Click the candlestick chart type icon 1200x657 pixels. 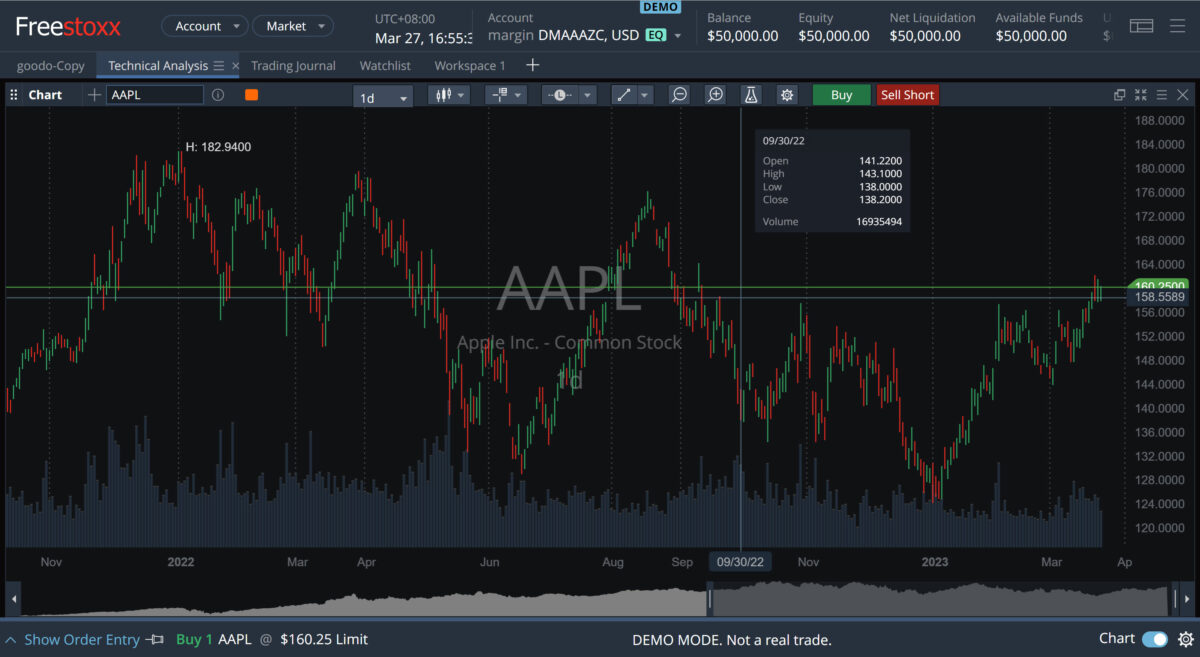(x=442, y=95)
